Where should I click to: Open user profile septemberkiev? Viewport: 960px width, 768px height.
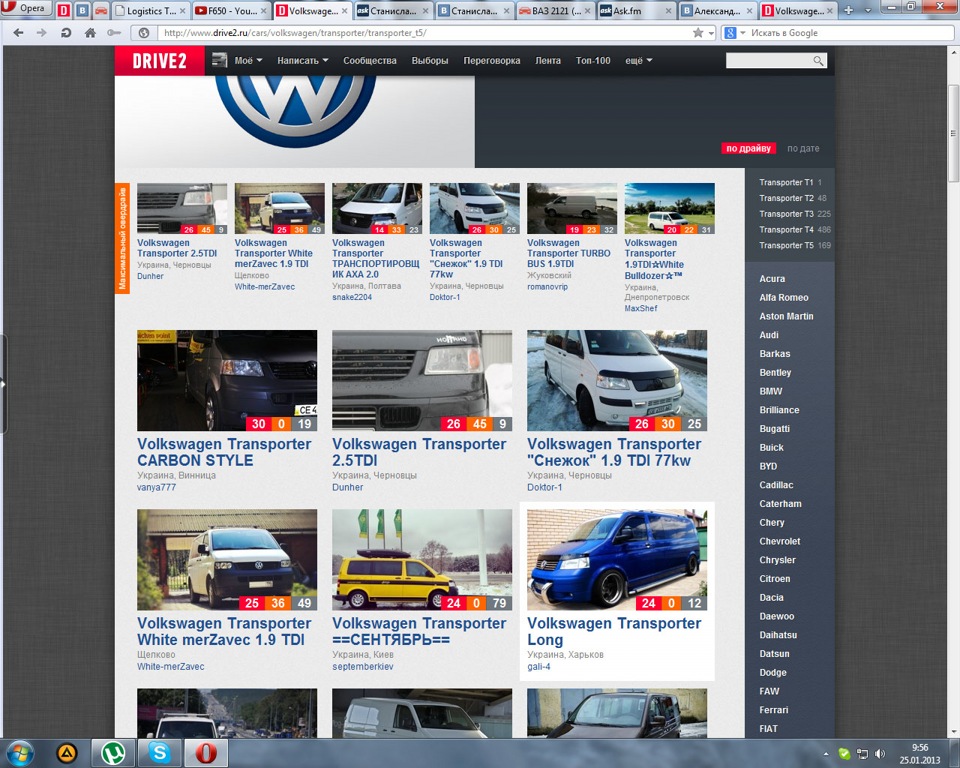(x=362, y=667)
